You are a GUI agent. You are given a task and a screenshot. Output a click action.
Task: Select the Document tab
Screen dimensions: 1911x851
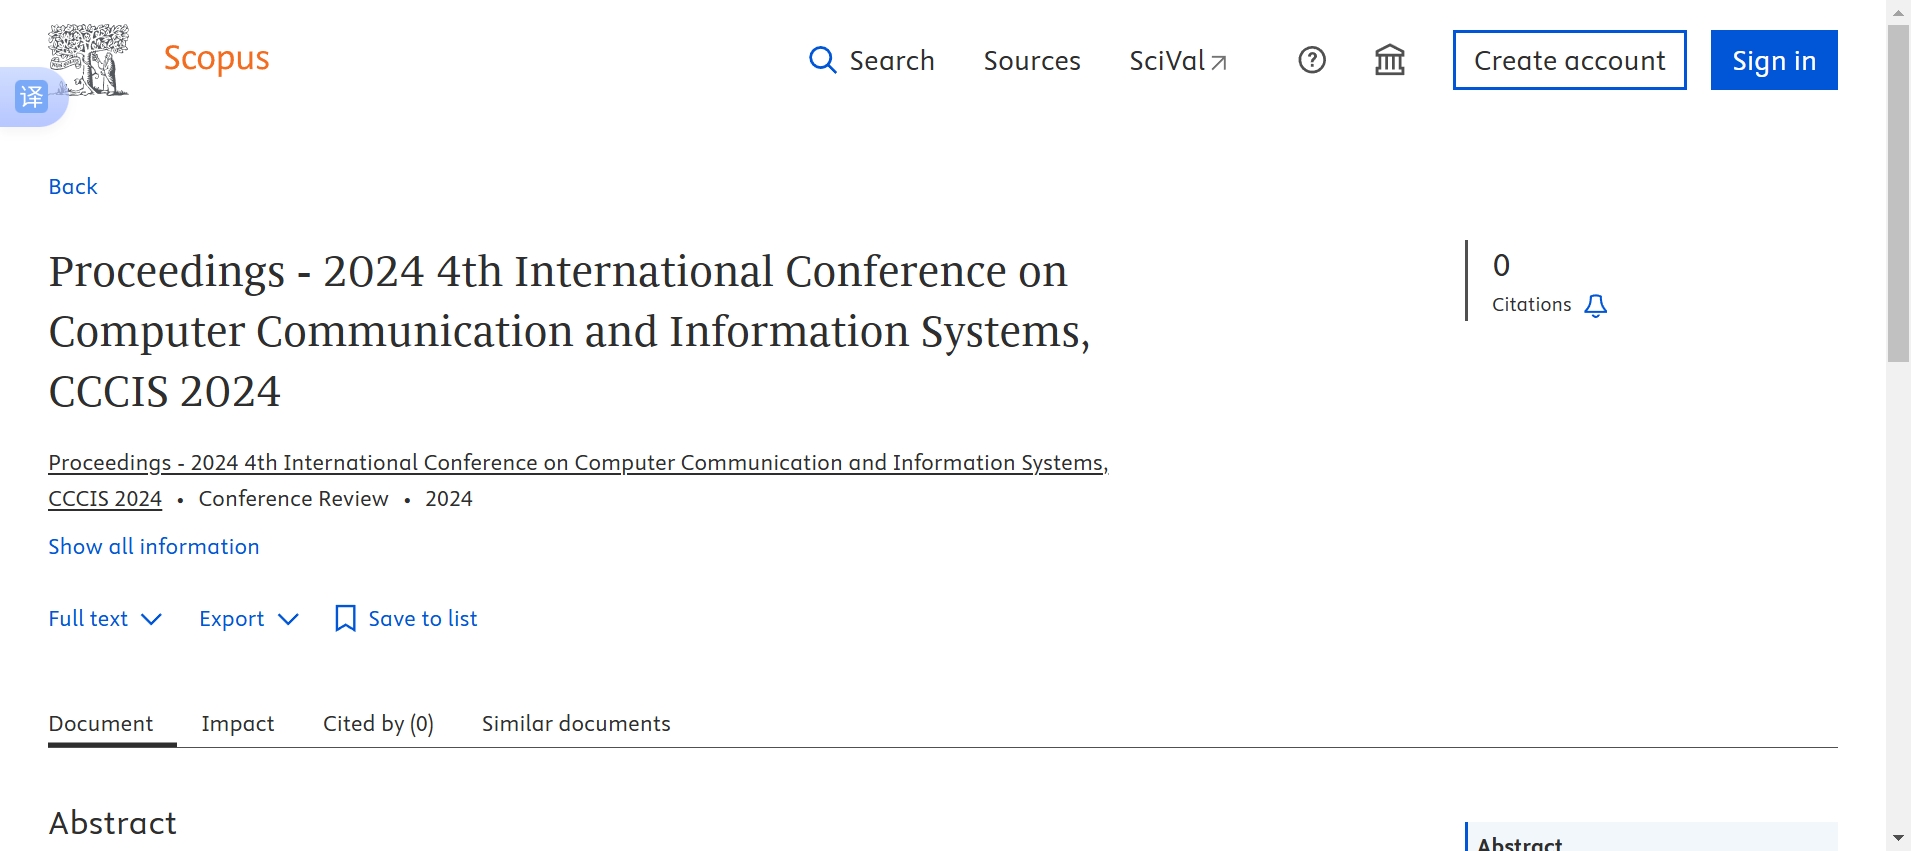pos(101,724)
